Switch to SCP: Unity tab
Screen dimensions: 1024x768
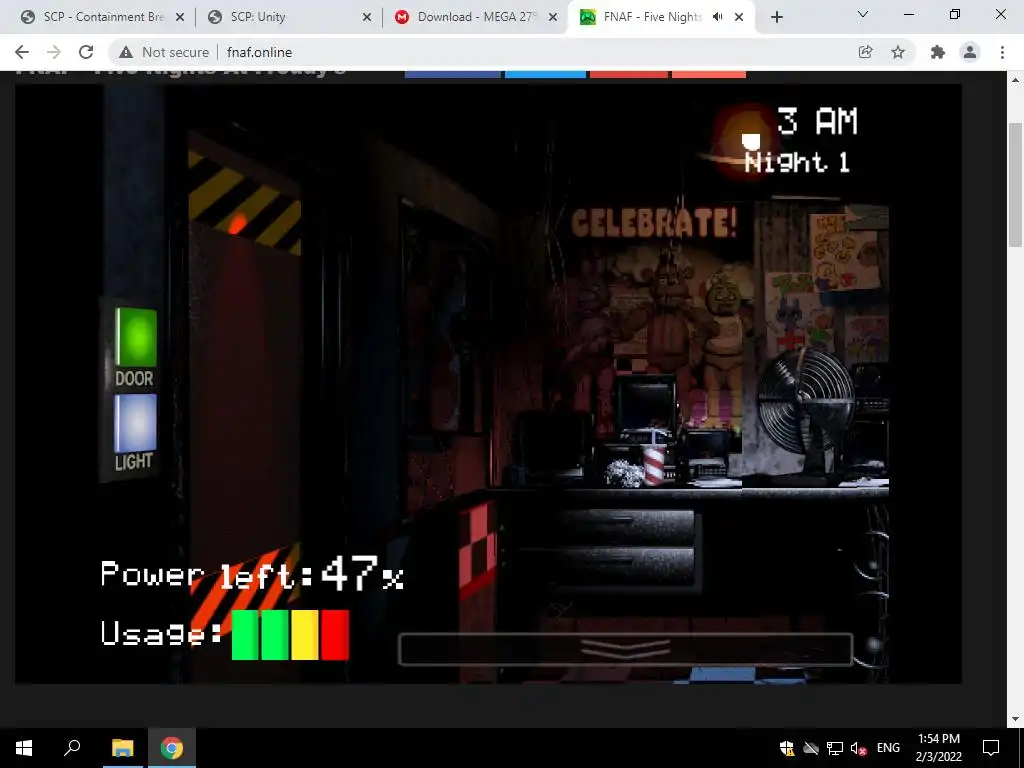tap(289, 17)
